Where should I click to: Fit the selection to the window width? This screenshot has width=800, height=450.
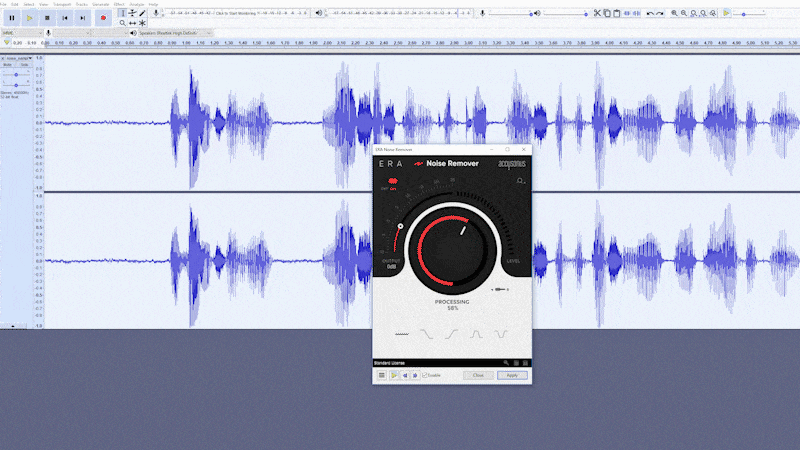coord(694,13)
